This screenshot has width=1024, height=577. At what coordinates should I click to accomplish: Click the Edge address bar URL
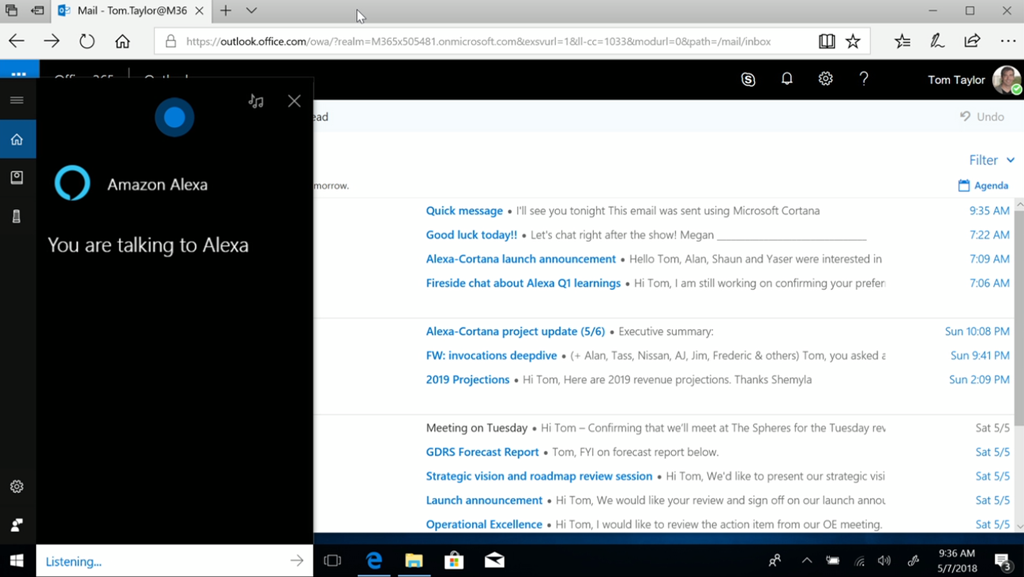point(478,41)
